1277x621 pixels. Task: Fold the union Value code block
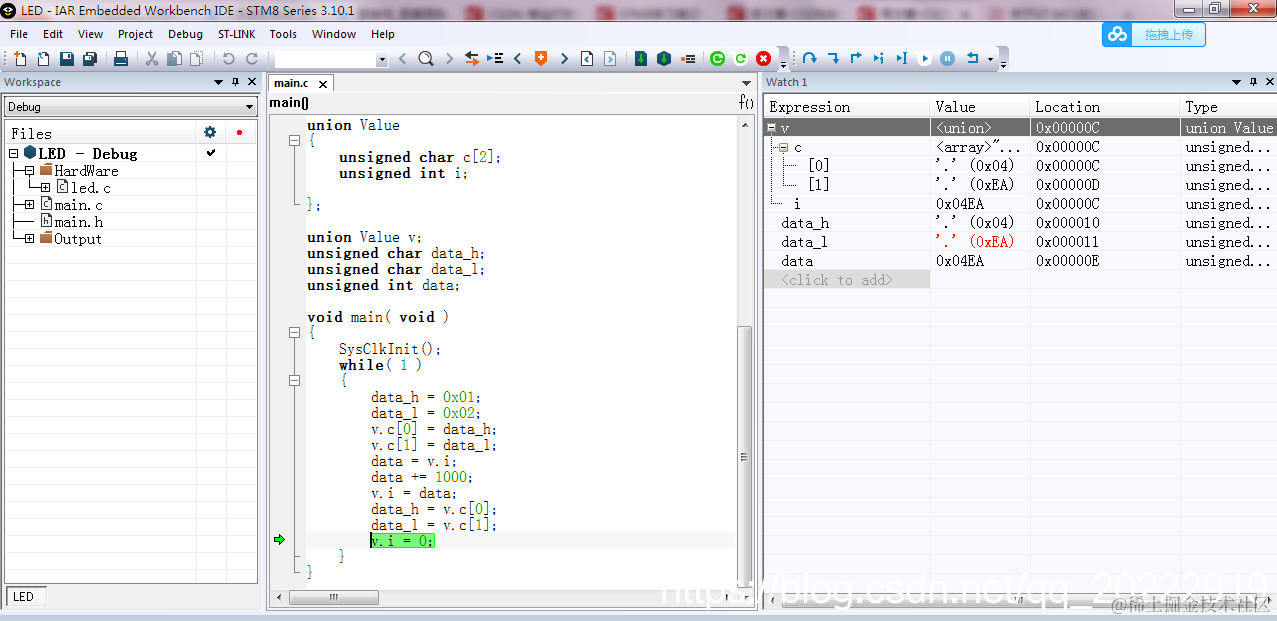tap(294, 141)
